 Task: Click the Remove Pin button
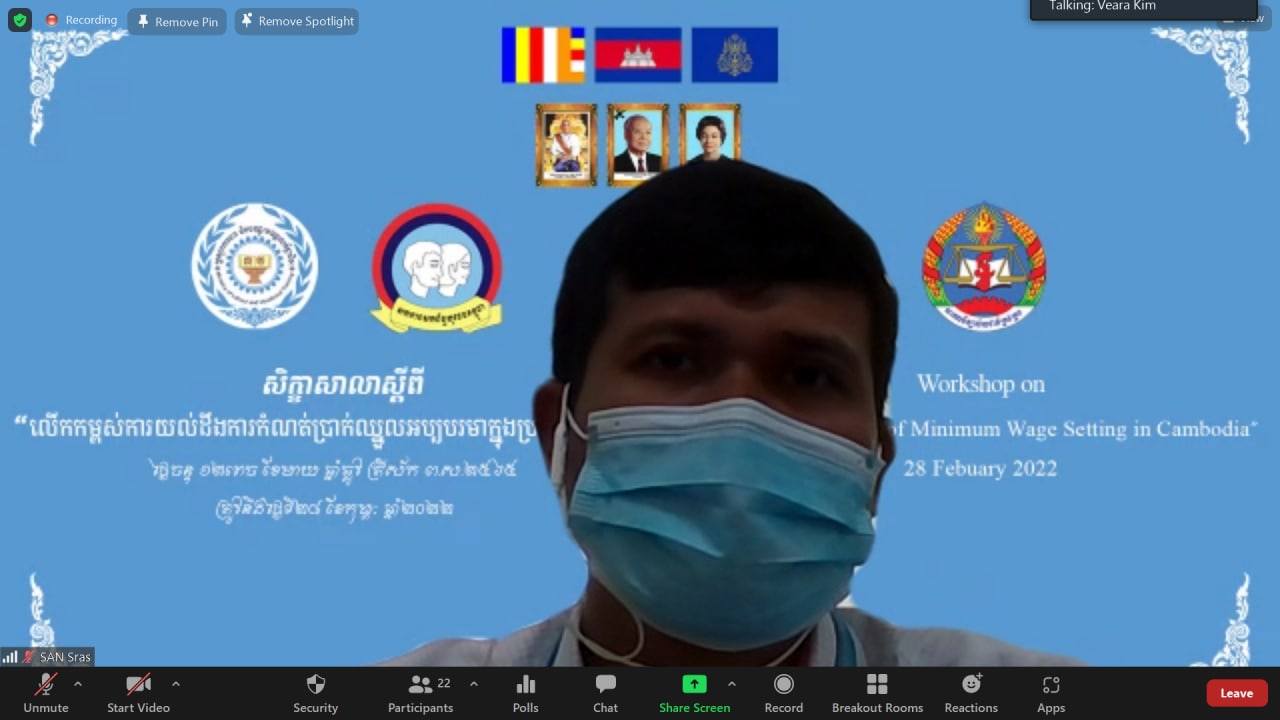point(178,21)
